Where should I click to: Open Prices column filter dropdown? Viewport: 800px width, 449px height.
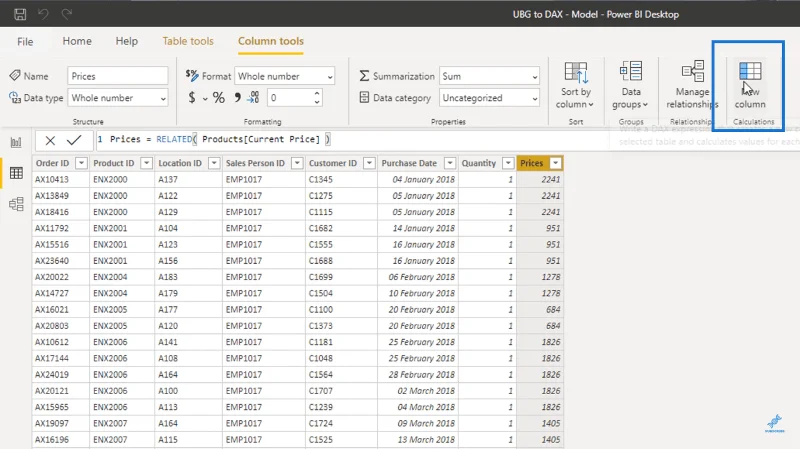556,163
